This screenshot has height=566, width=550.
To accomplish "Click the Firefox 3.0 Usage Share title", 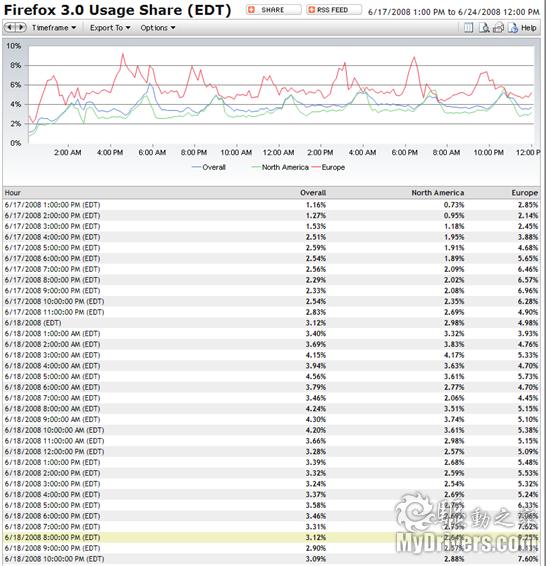I will click(117, 10).
